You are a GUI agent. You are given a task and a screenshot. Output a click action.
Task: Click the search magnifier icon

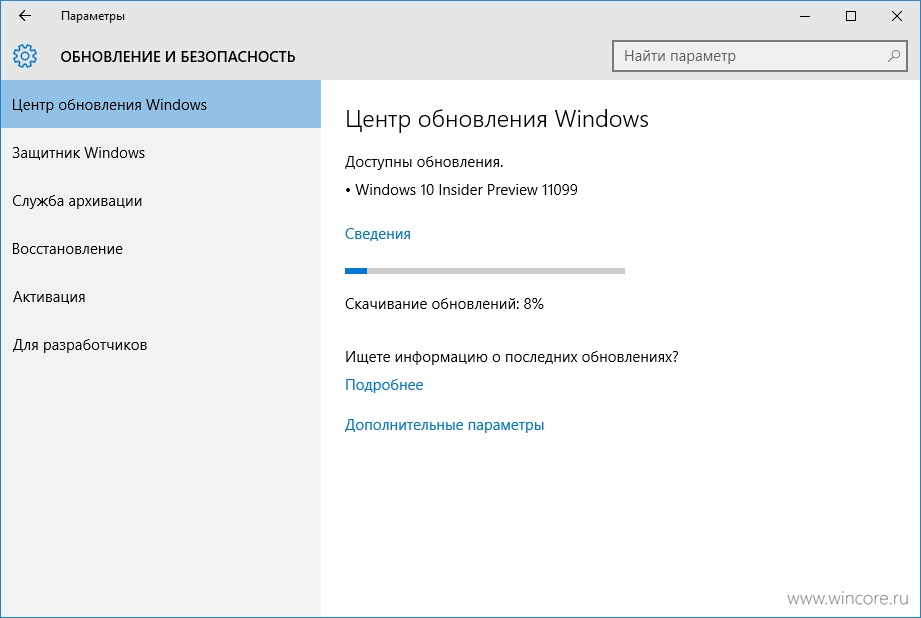893,56
